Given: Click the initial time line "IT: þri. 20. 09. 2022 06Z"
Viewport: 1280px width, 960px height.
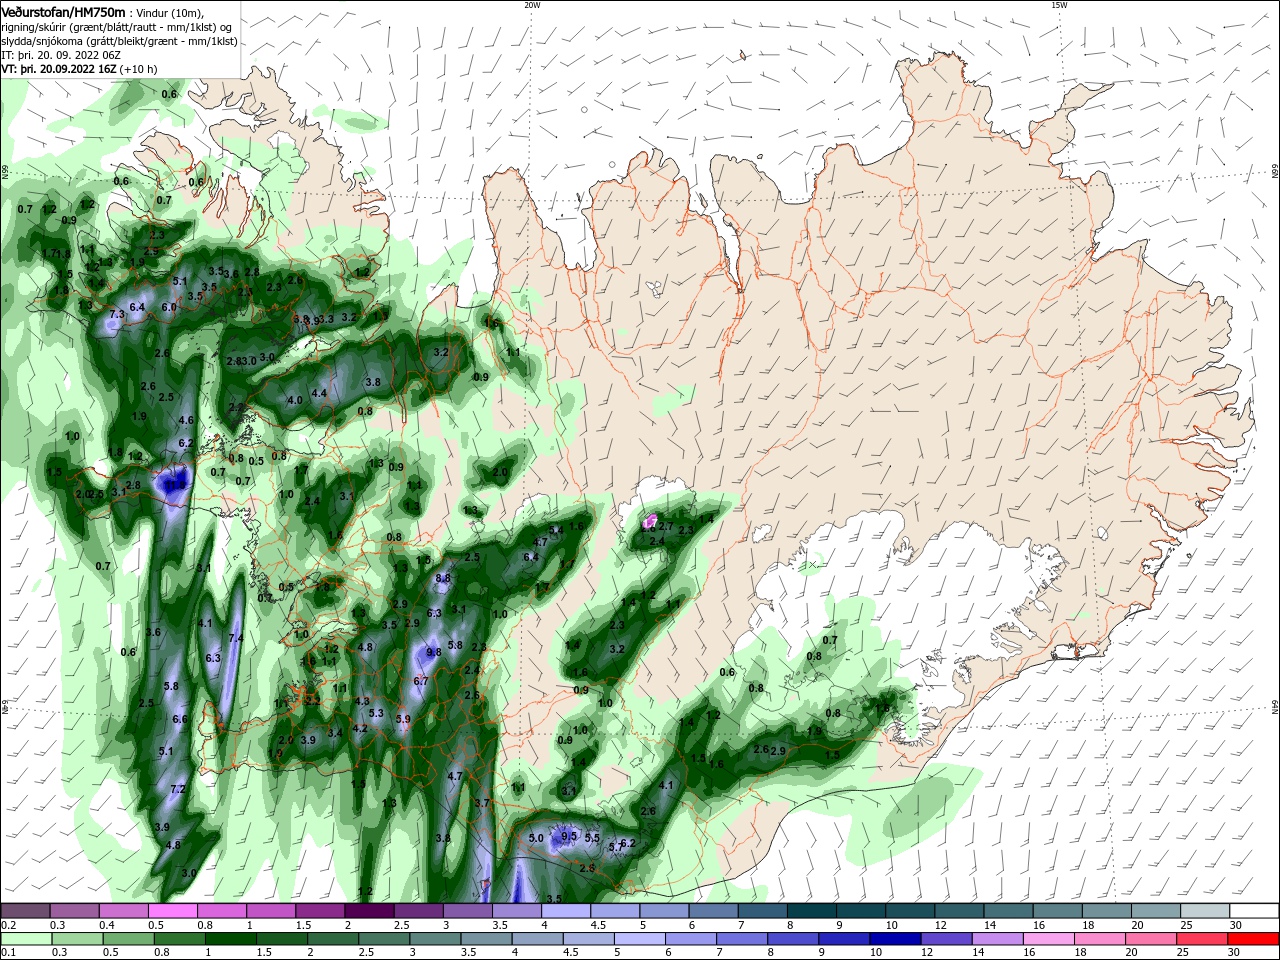Looking at the screenshot, I should point(61,55).
